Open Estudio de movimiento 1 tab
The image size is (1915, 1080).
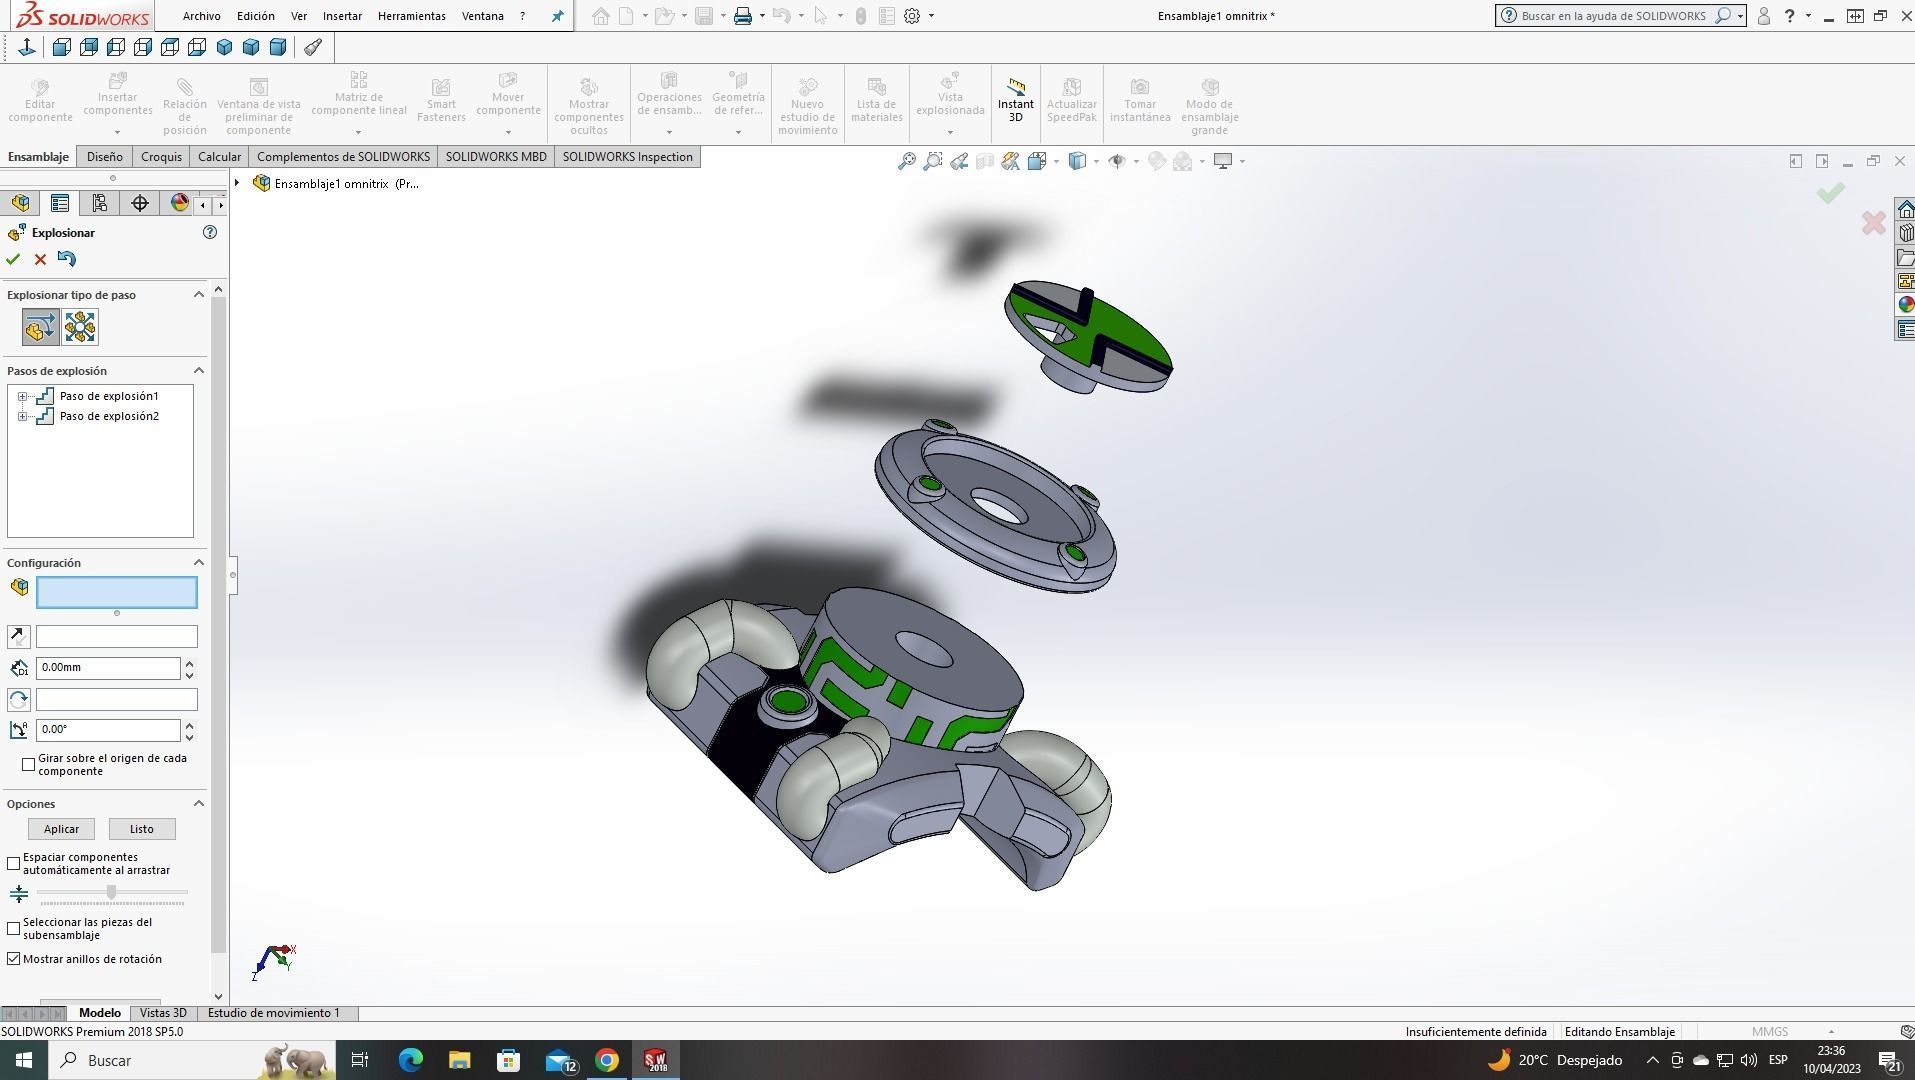[274, 1013]
